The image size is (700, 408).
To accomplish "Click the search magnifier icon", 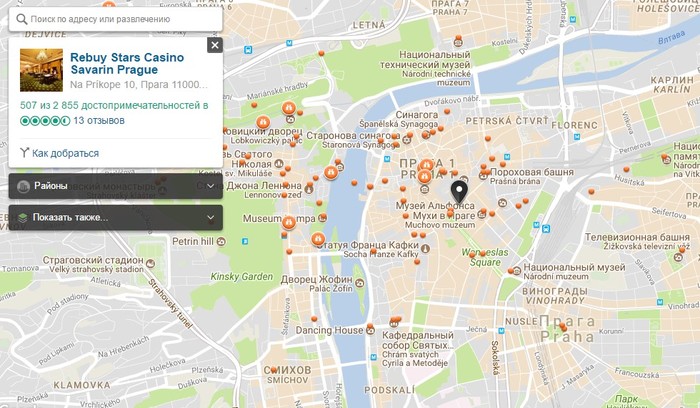I will (21, 19).
